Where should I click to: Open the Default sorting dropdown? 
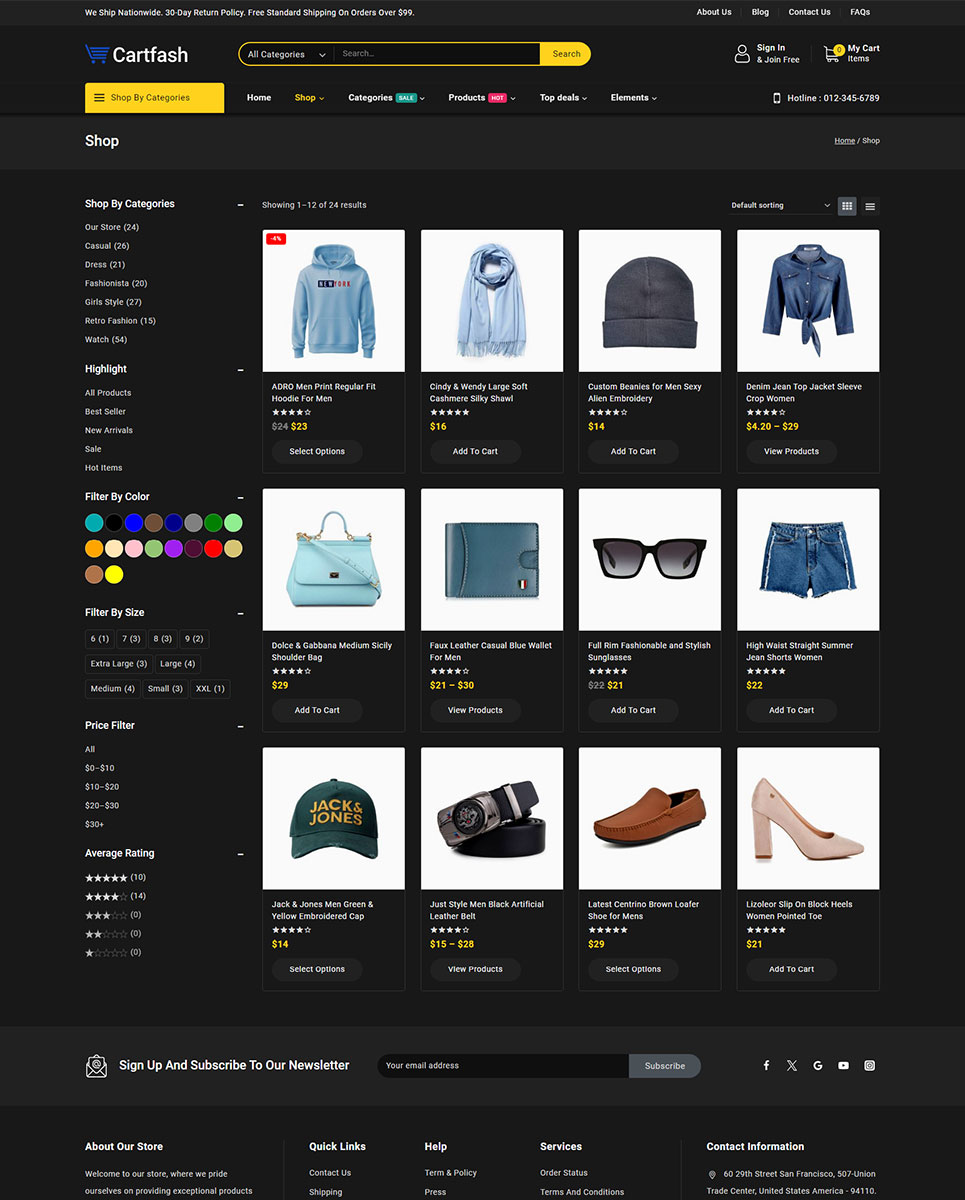click(x=780, y=206)
